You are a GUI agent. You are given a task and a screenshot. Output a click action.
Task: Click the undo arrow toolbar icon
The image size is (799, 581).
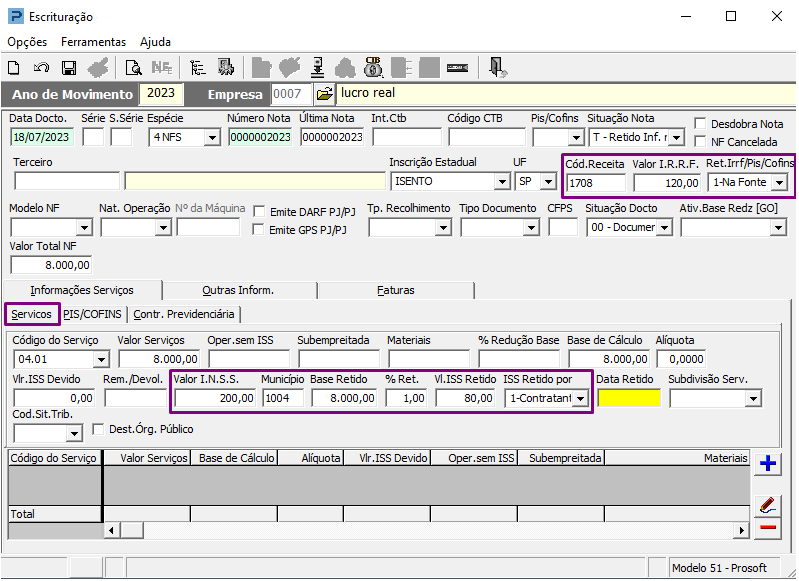click(x=41, y=68)
